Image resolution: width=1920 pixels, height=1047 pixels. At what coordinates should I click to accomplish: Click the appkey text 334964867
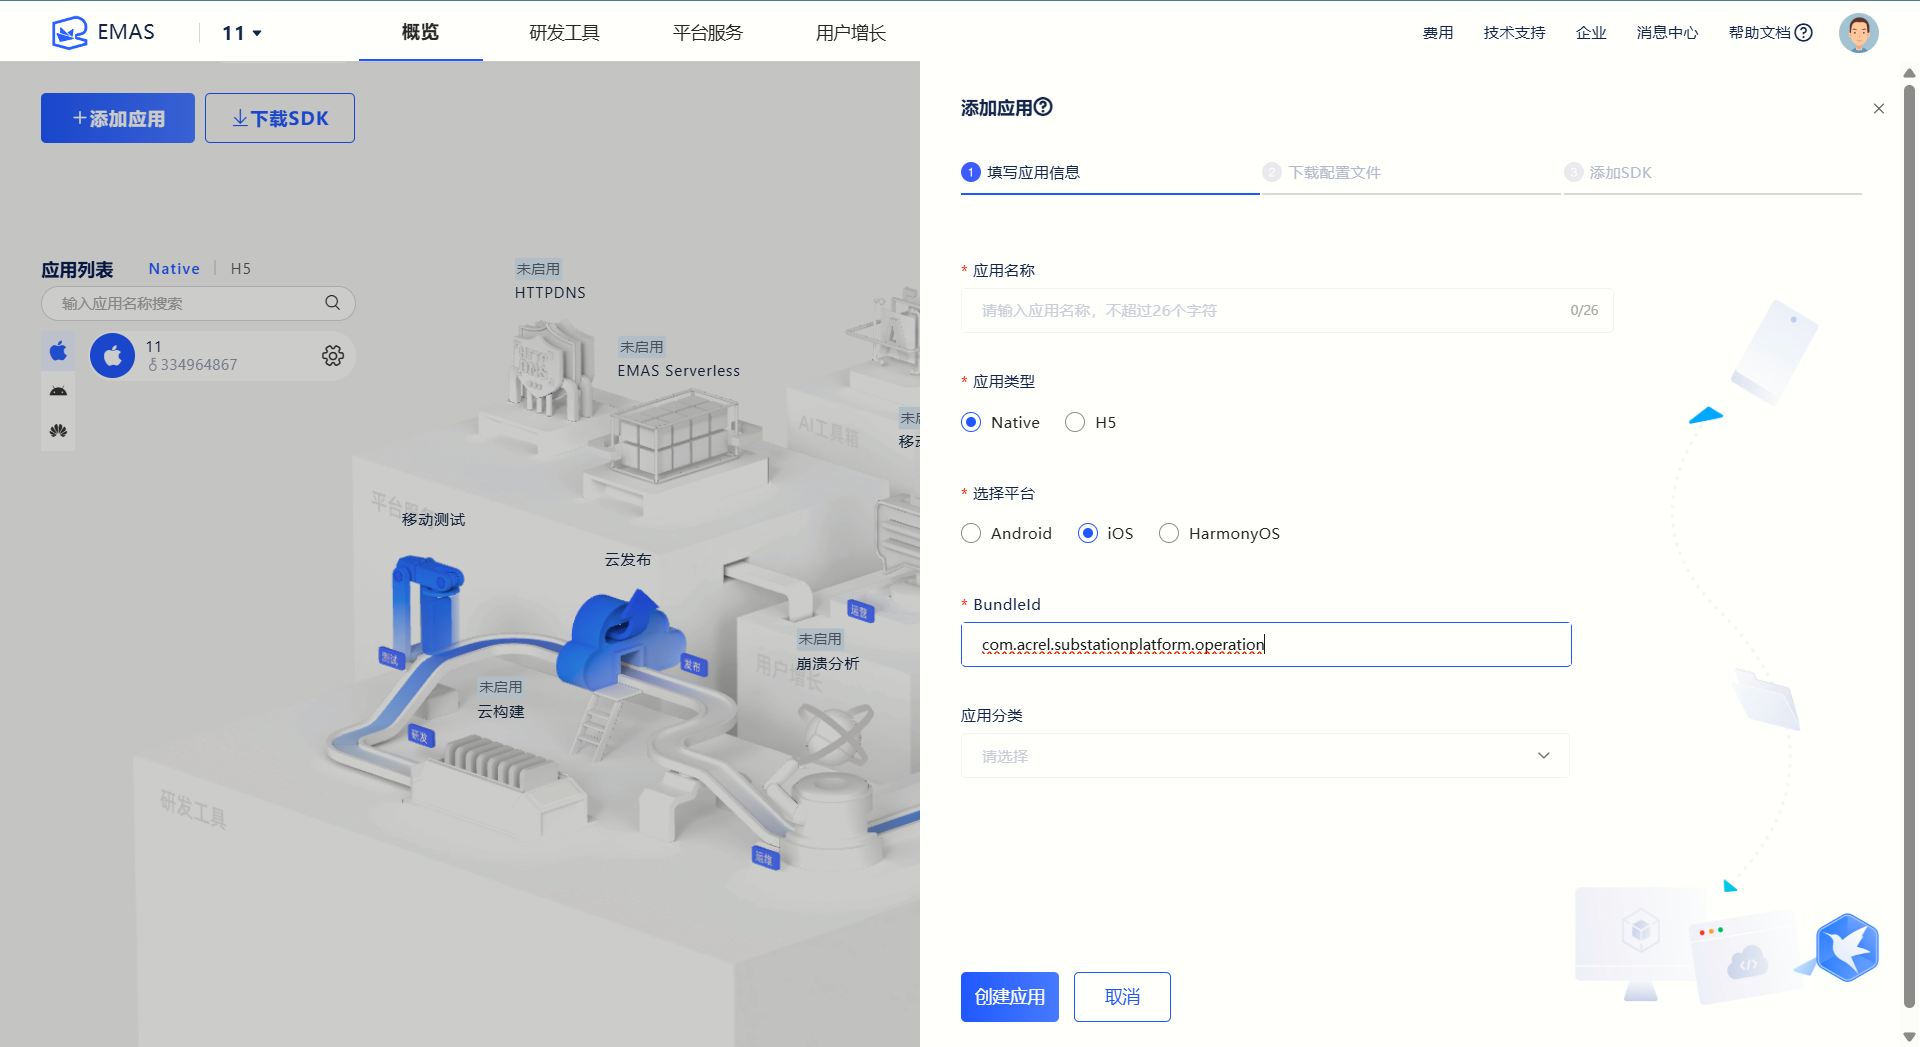point(199,365)
